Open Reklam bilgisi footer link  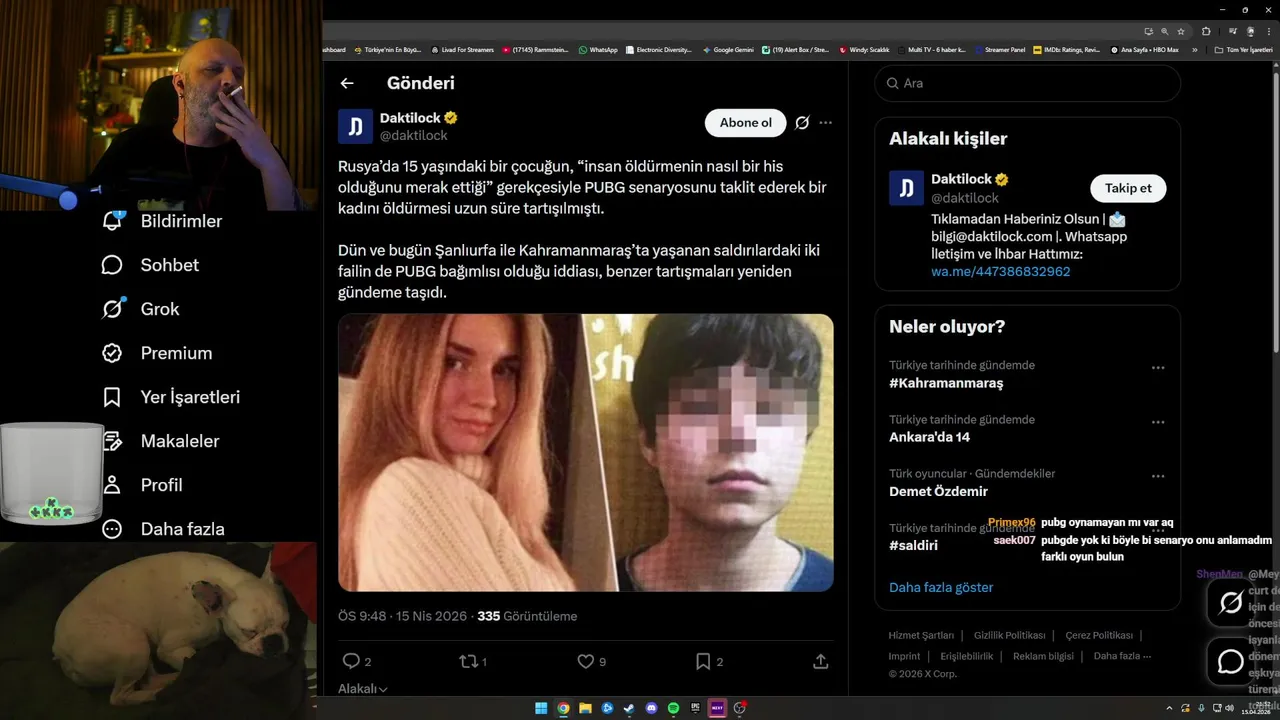[x=1043, y=656]
